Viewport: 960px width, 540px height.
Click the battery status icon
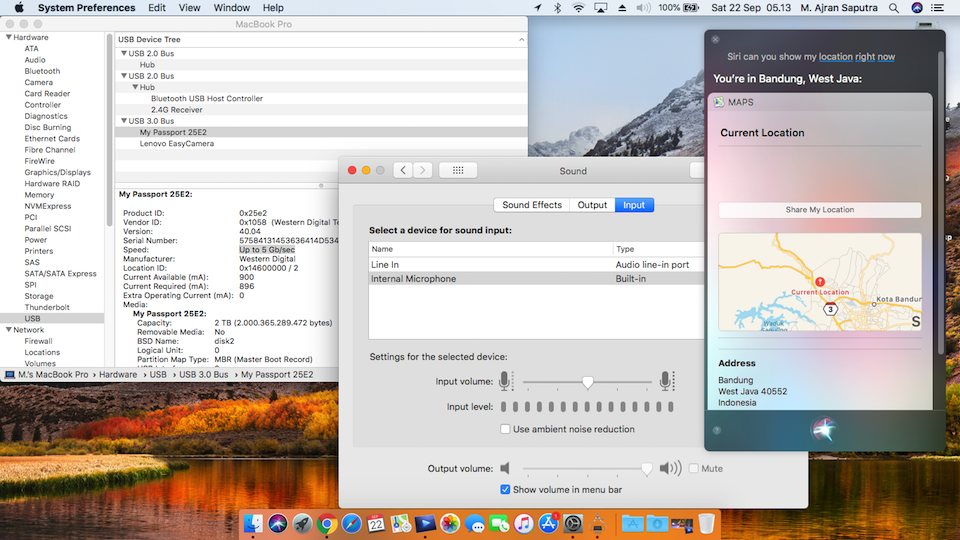[691, 8]
